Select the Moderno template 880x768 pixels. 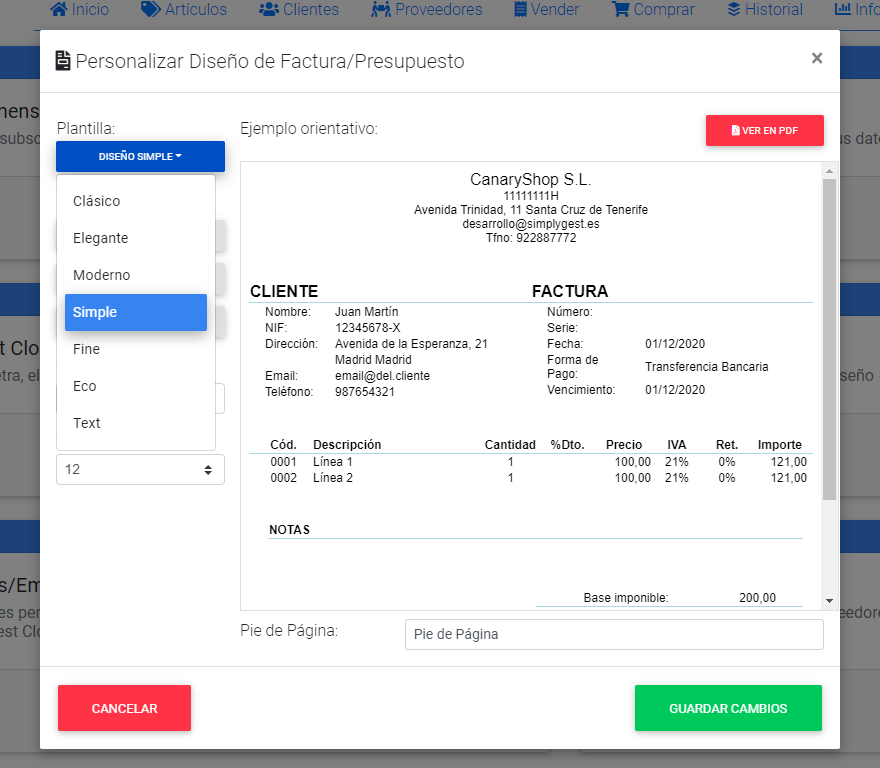tap(101, 275)
